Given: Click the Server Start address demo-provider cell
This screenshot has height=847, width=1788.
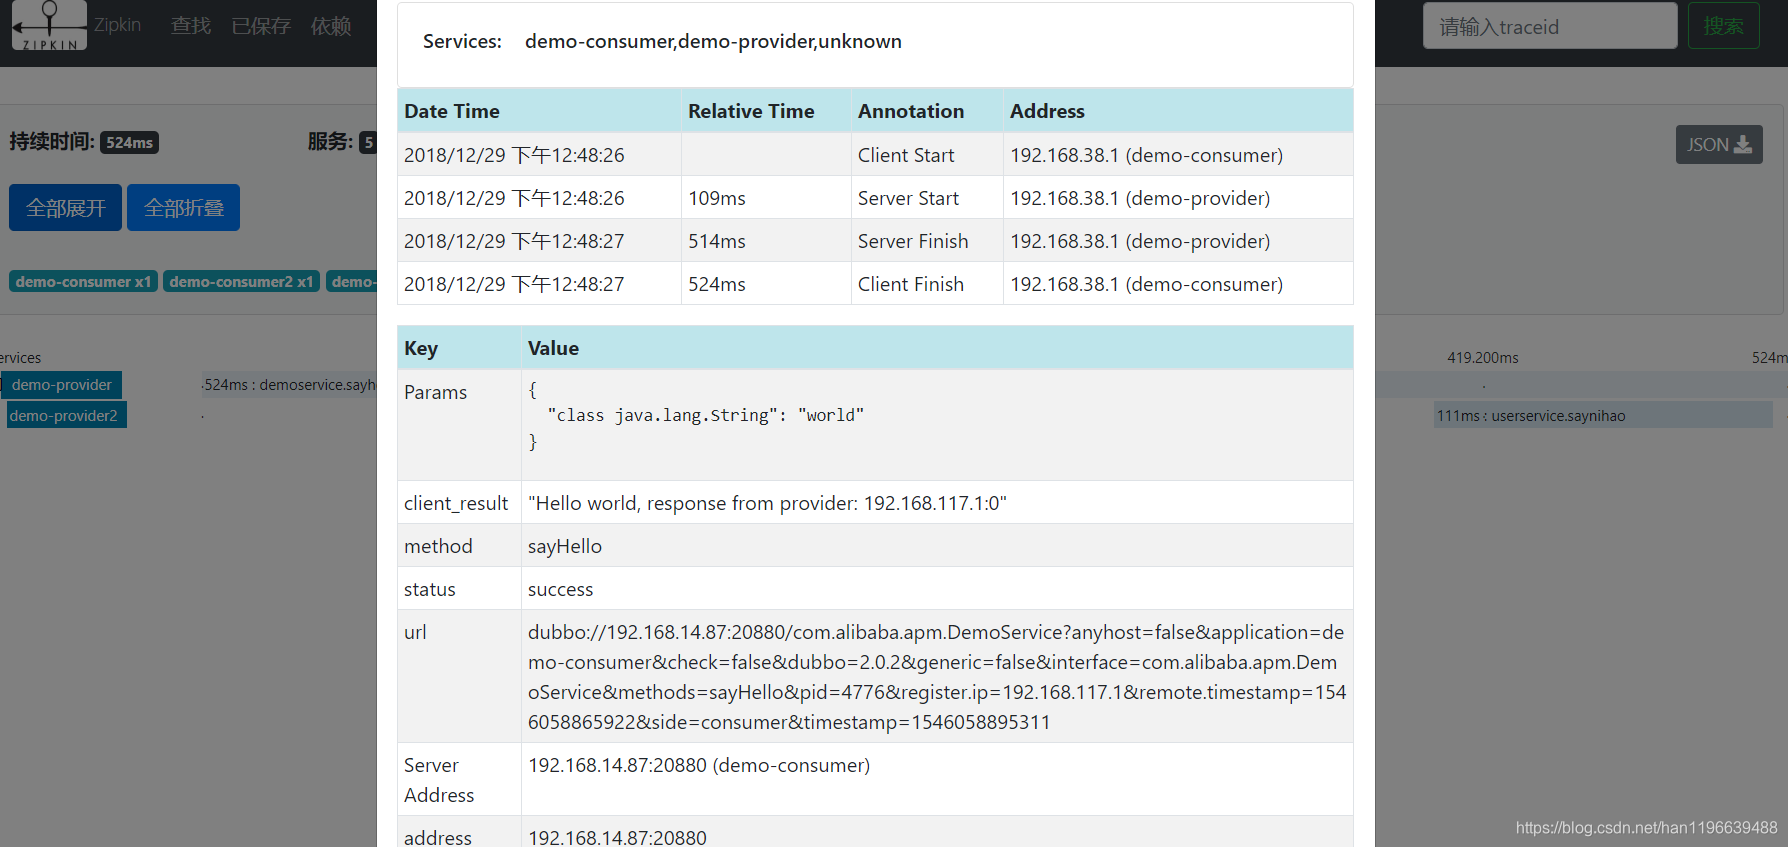Looking at the screenshot, I should click(x=1178, y=198).
